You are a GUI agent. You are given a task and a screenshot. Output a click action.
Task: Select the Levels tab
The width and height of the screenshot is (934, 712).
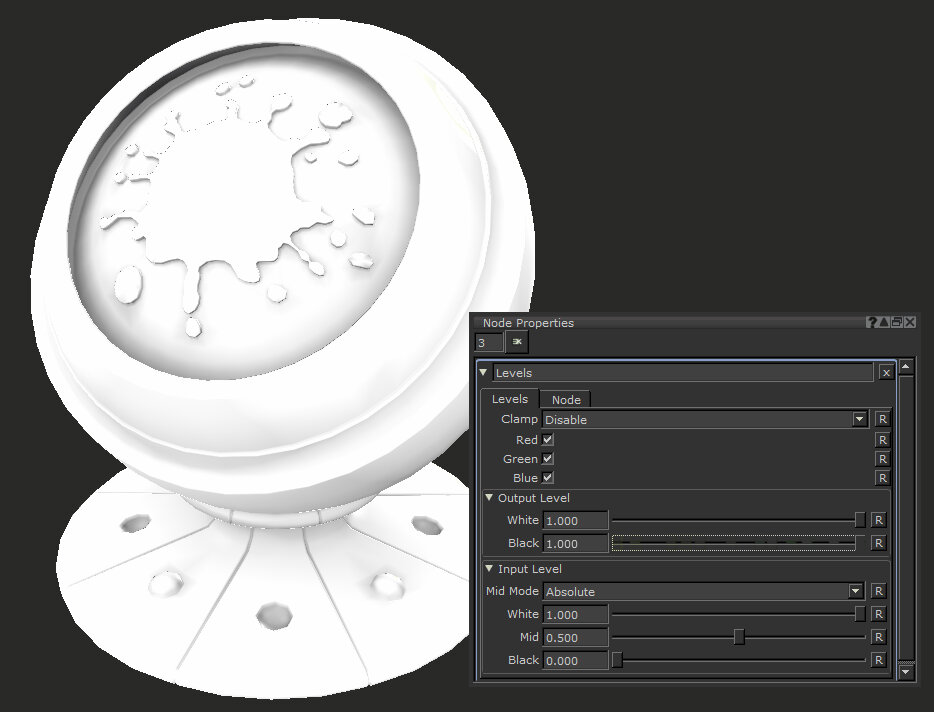pyautogui.click(x=510, y=399)
